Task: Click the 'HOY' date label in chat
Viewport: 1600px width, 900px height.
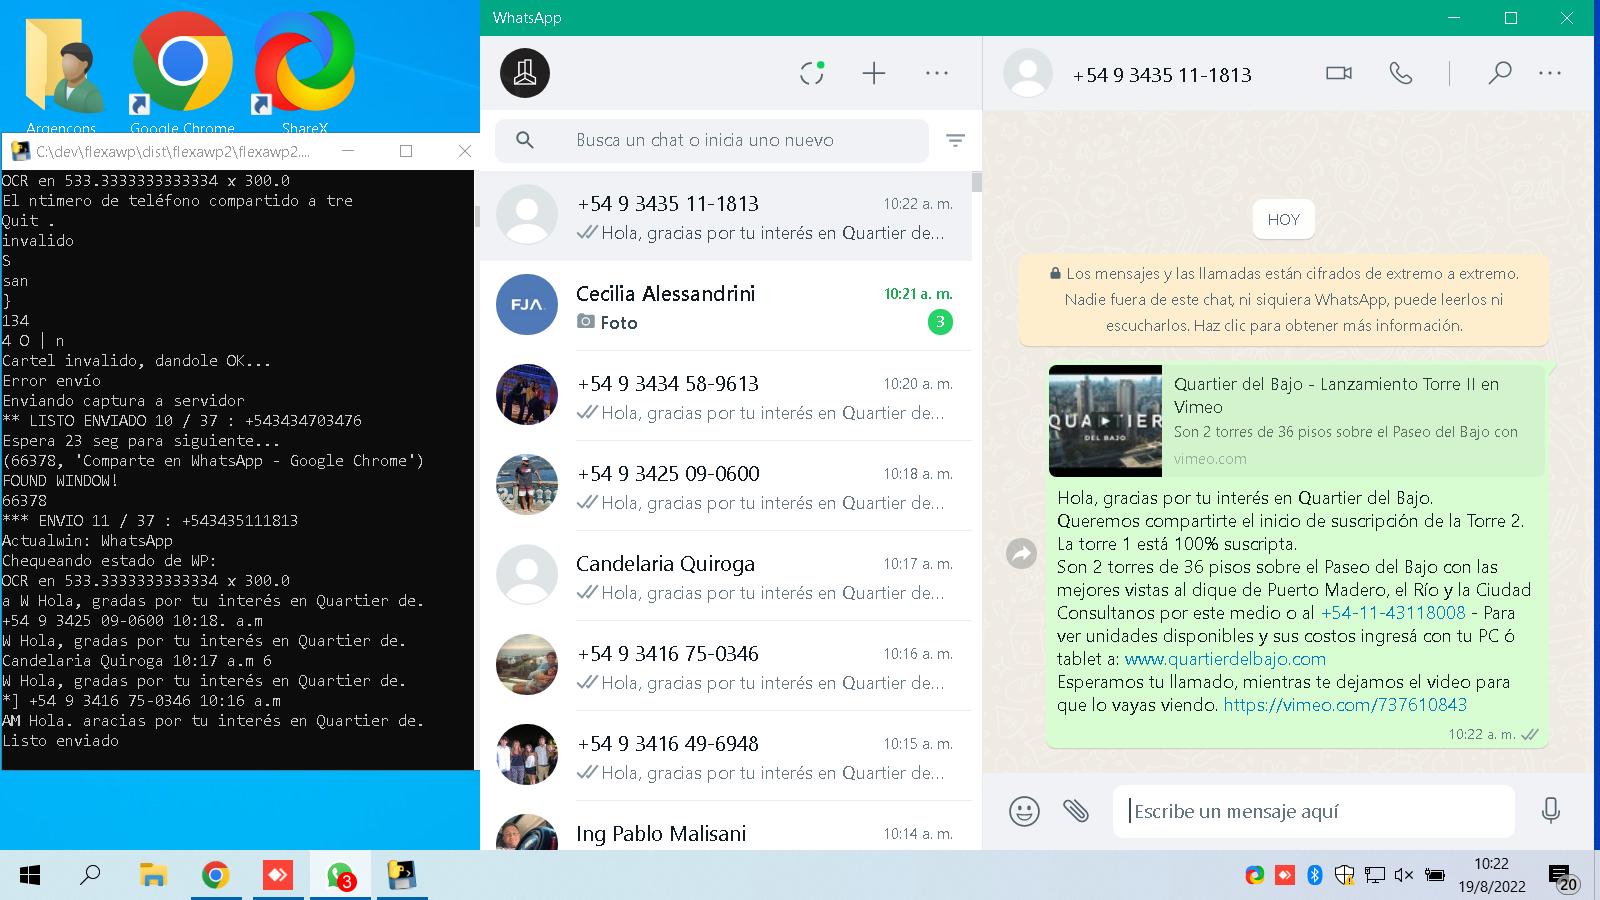Action: [x=1284, y=219]
